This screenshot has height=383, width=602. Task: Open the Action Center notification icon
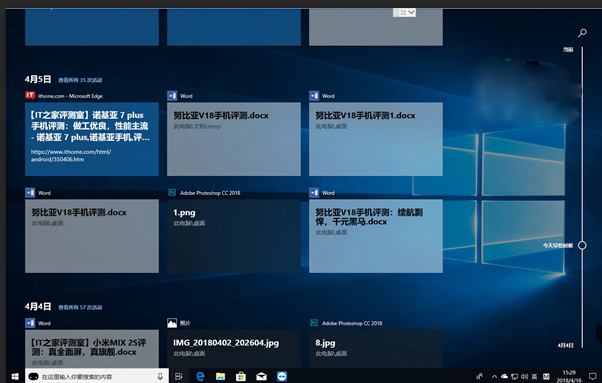coord(593,377)
